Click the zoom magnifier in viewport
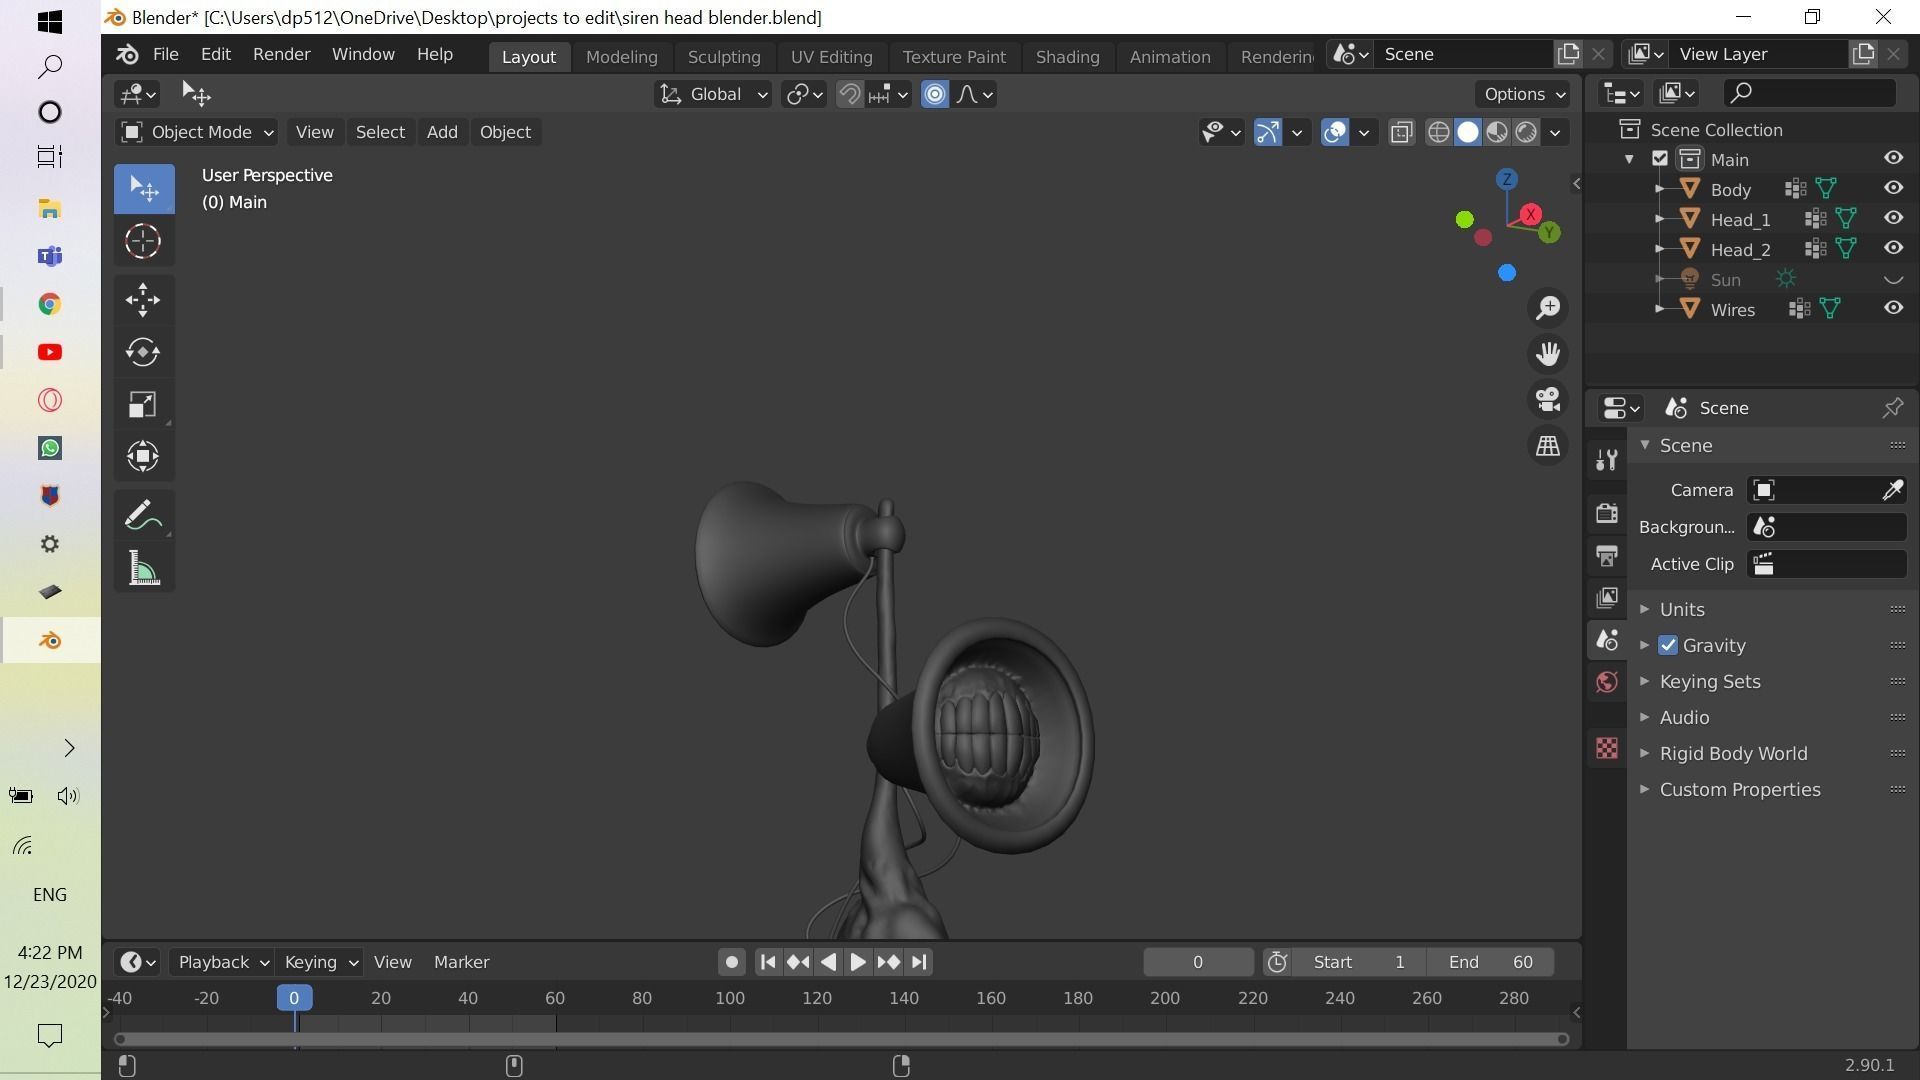 pyautogui.click(x=1548, y=308)
